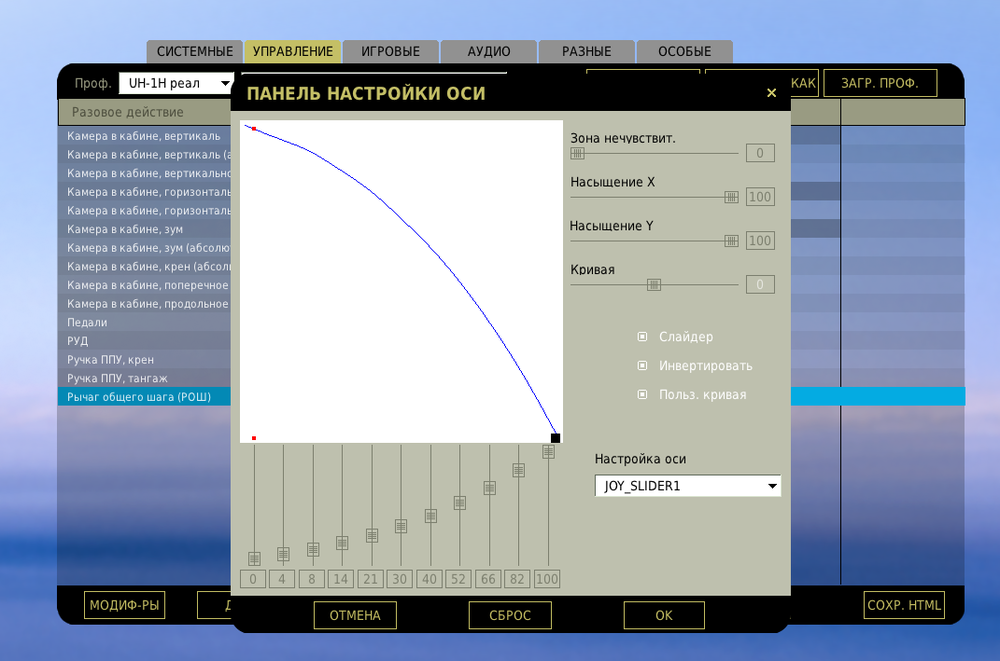Screen dimensions: 1000x661
Task: Click the СОХР. HTML button
Action: click(904, 605)
